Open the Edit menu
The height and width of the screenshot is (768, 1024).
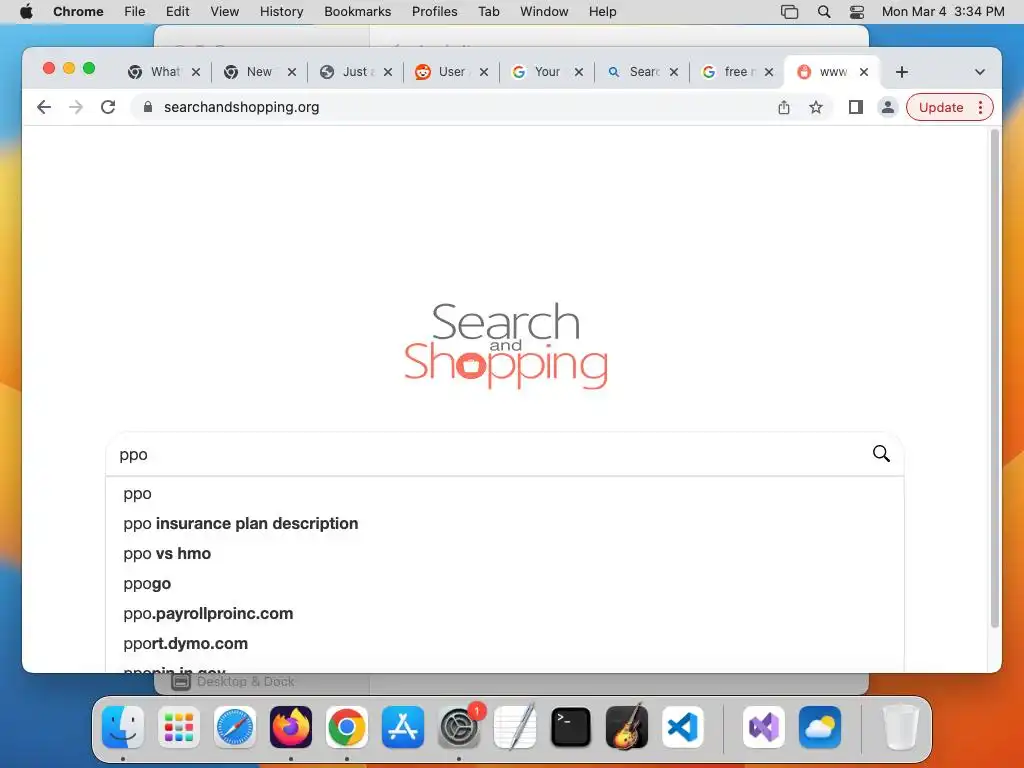177,12
